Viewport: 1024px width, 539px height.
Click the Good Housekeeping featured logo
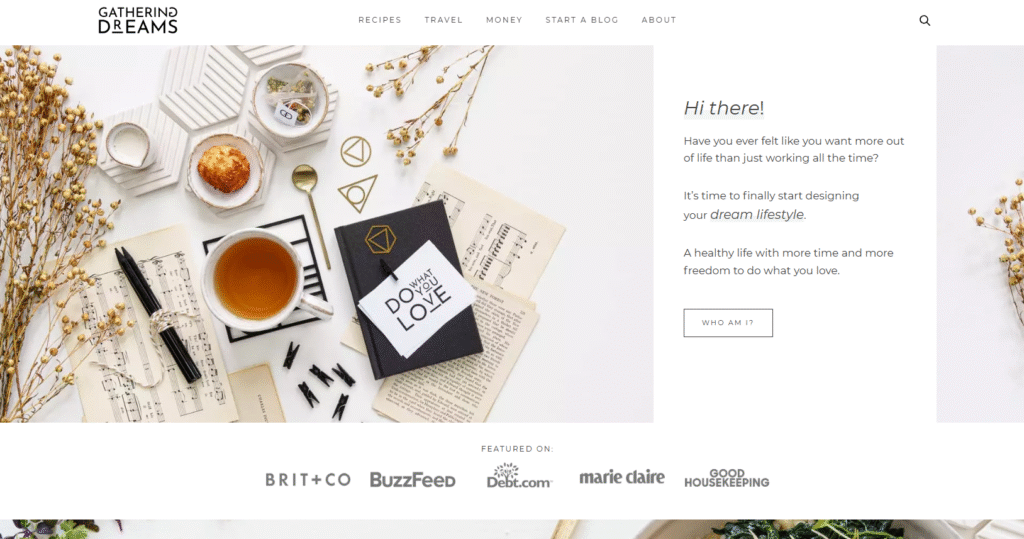[727, 478]
